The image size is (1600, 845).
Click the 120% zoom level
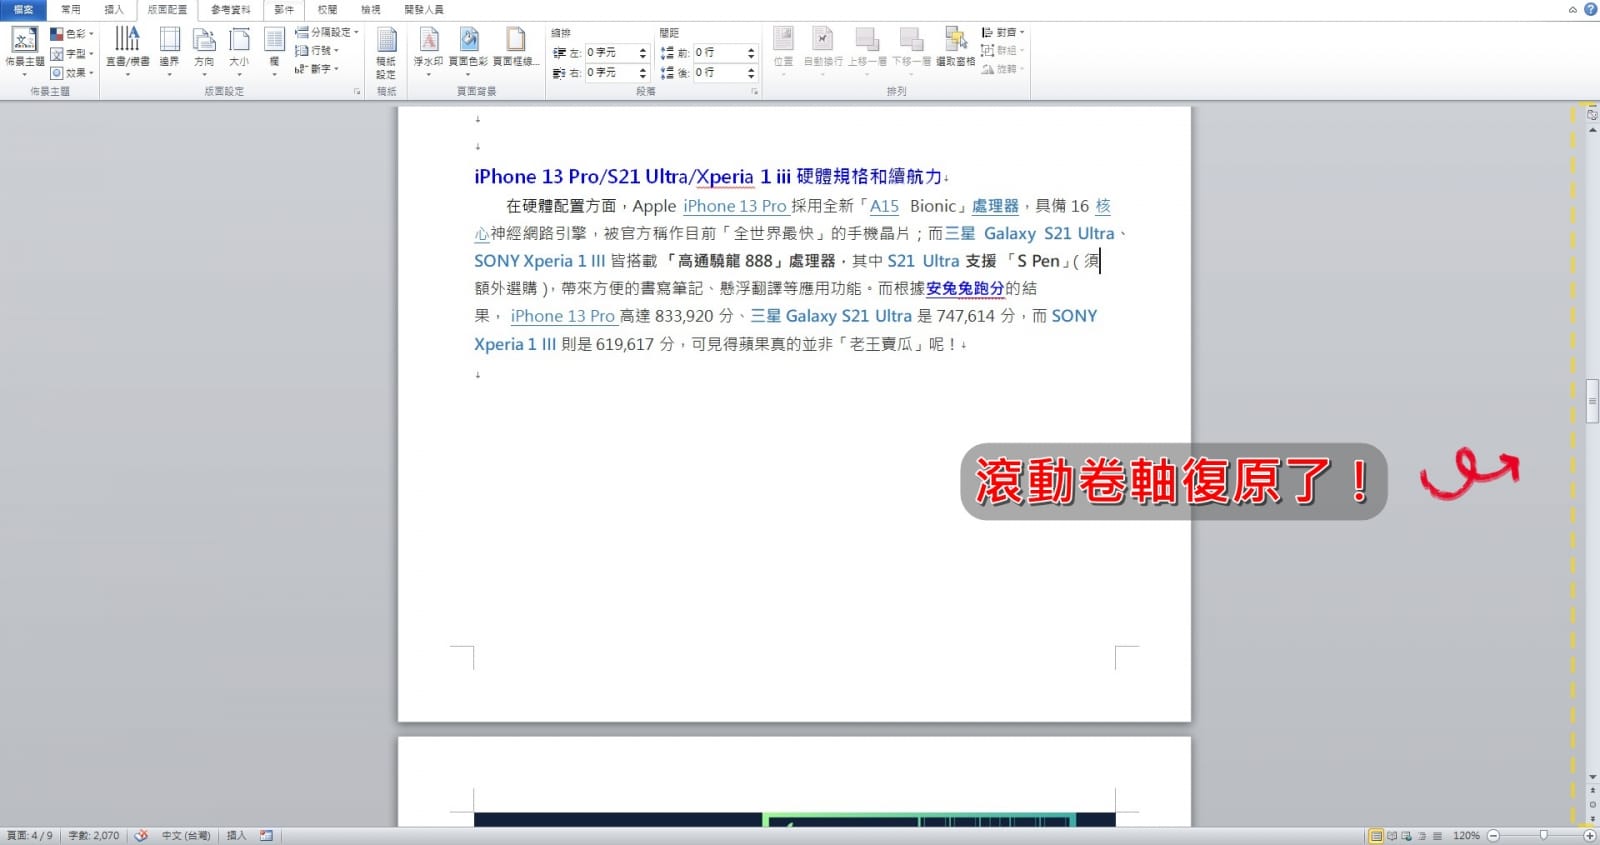pyautogui.click(x=1466, y=835)
